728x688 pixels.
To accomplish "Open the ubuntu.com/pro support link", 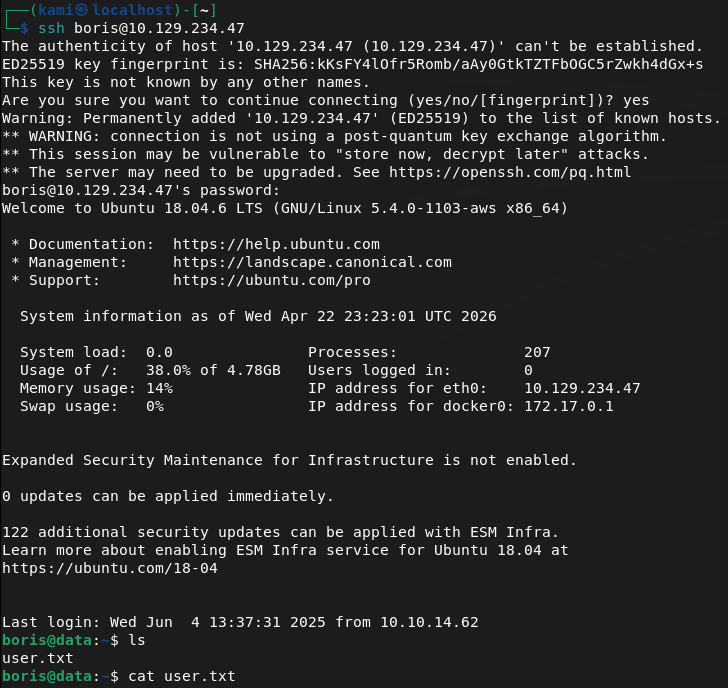I will coord(271,280).
